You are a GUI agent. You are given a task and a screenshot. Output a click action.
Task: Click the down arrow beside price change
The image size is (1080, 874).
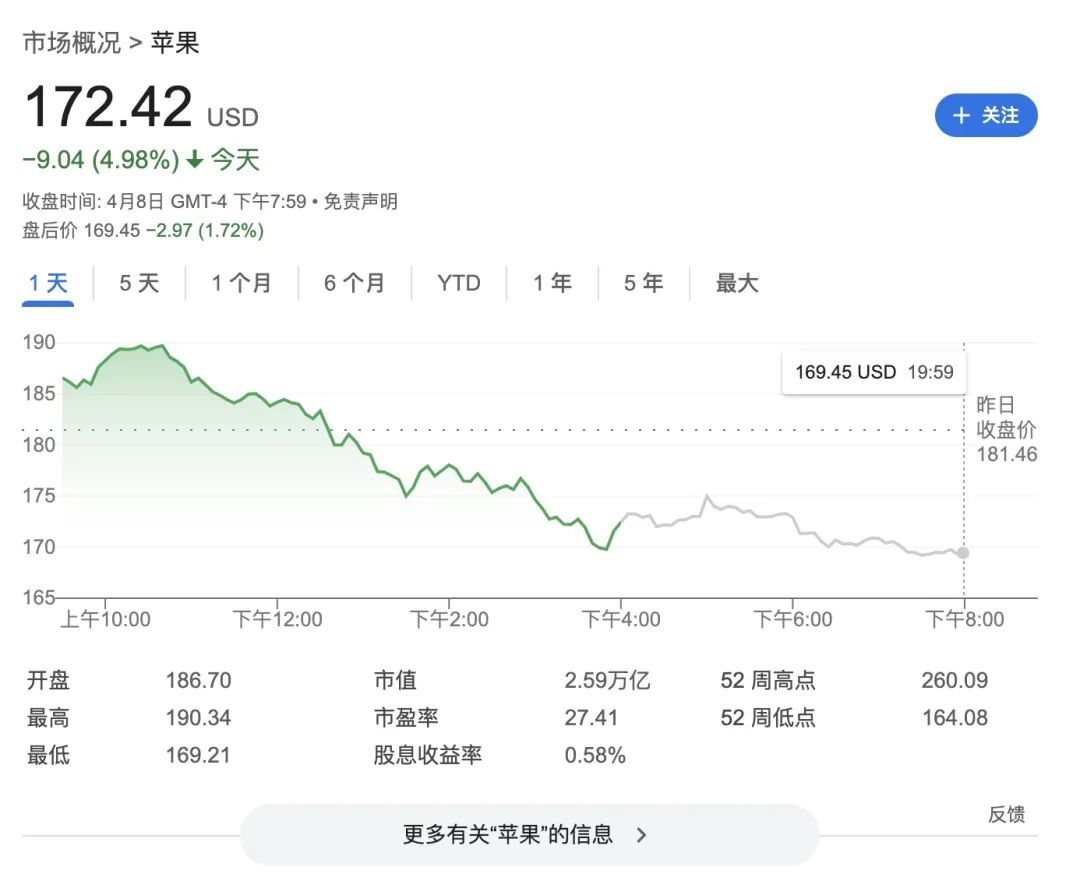pos(195,160)
